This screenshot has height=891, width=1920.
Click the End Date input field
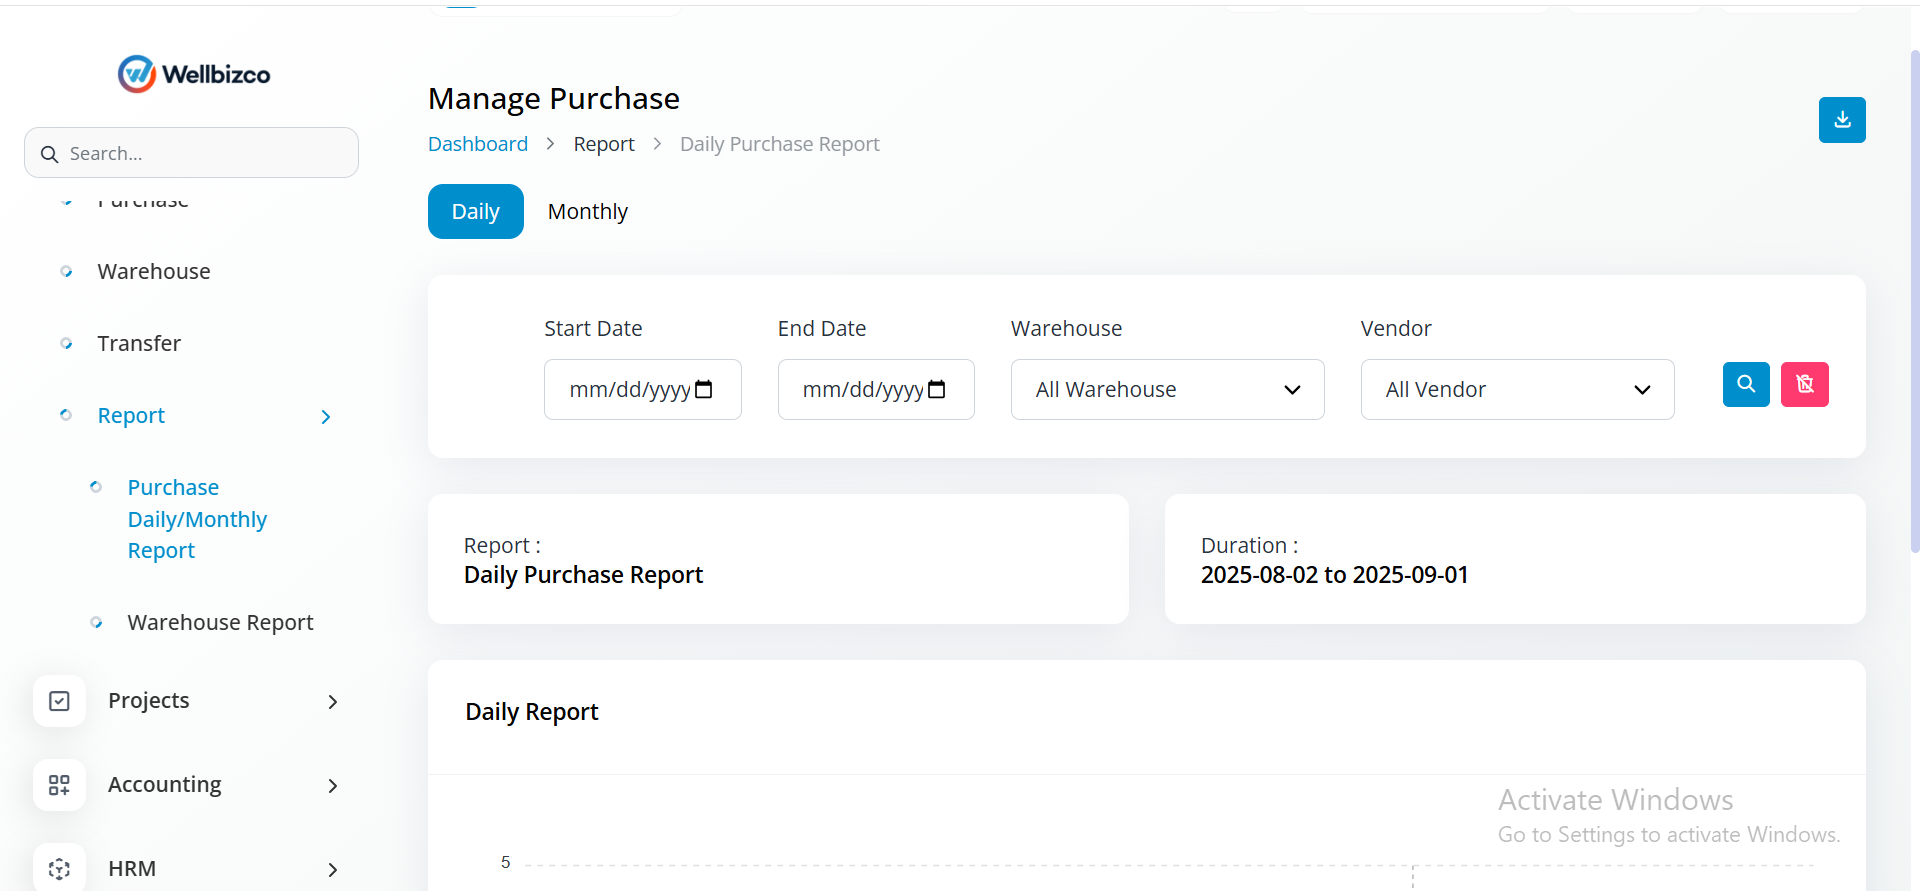point(876,389)
